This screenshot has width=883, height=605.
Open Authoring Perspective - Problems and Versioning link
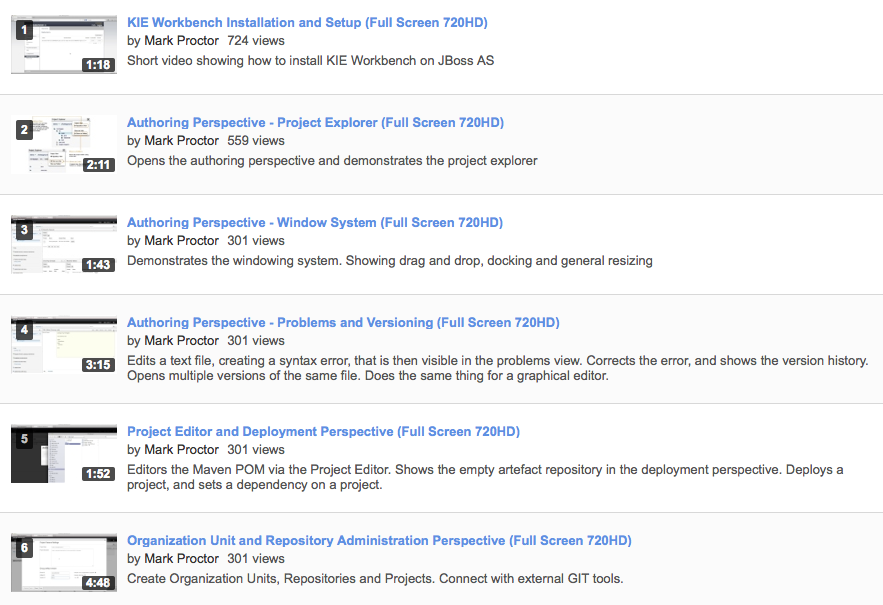point(343,323)
